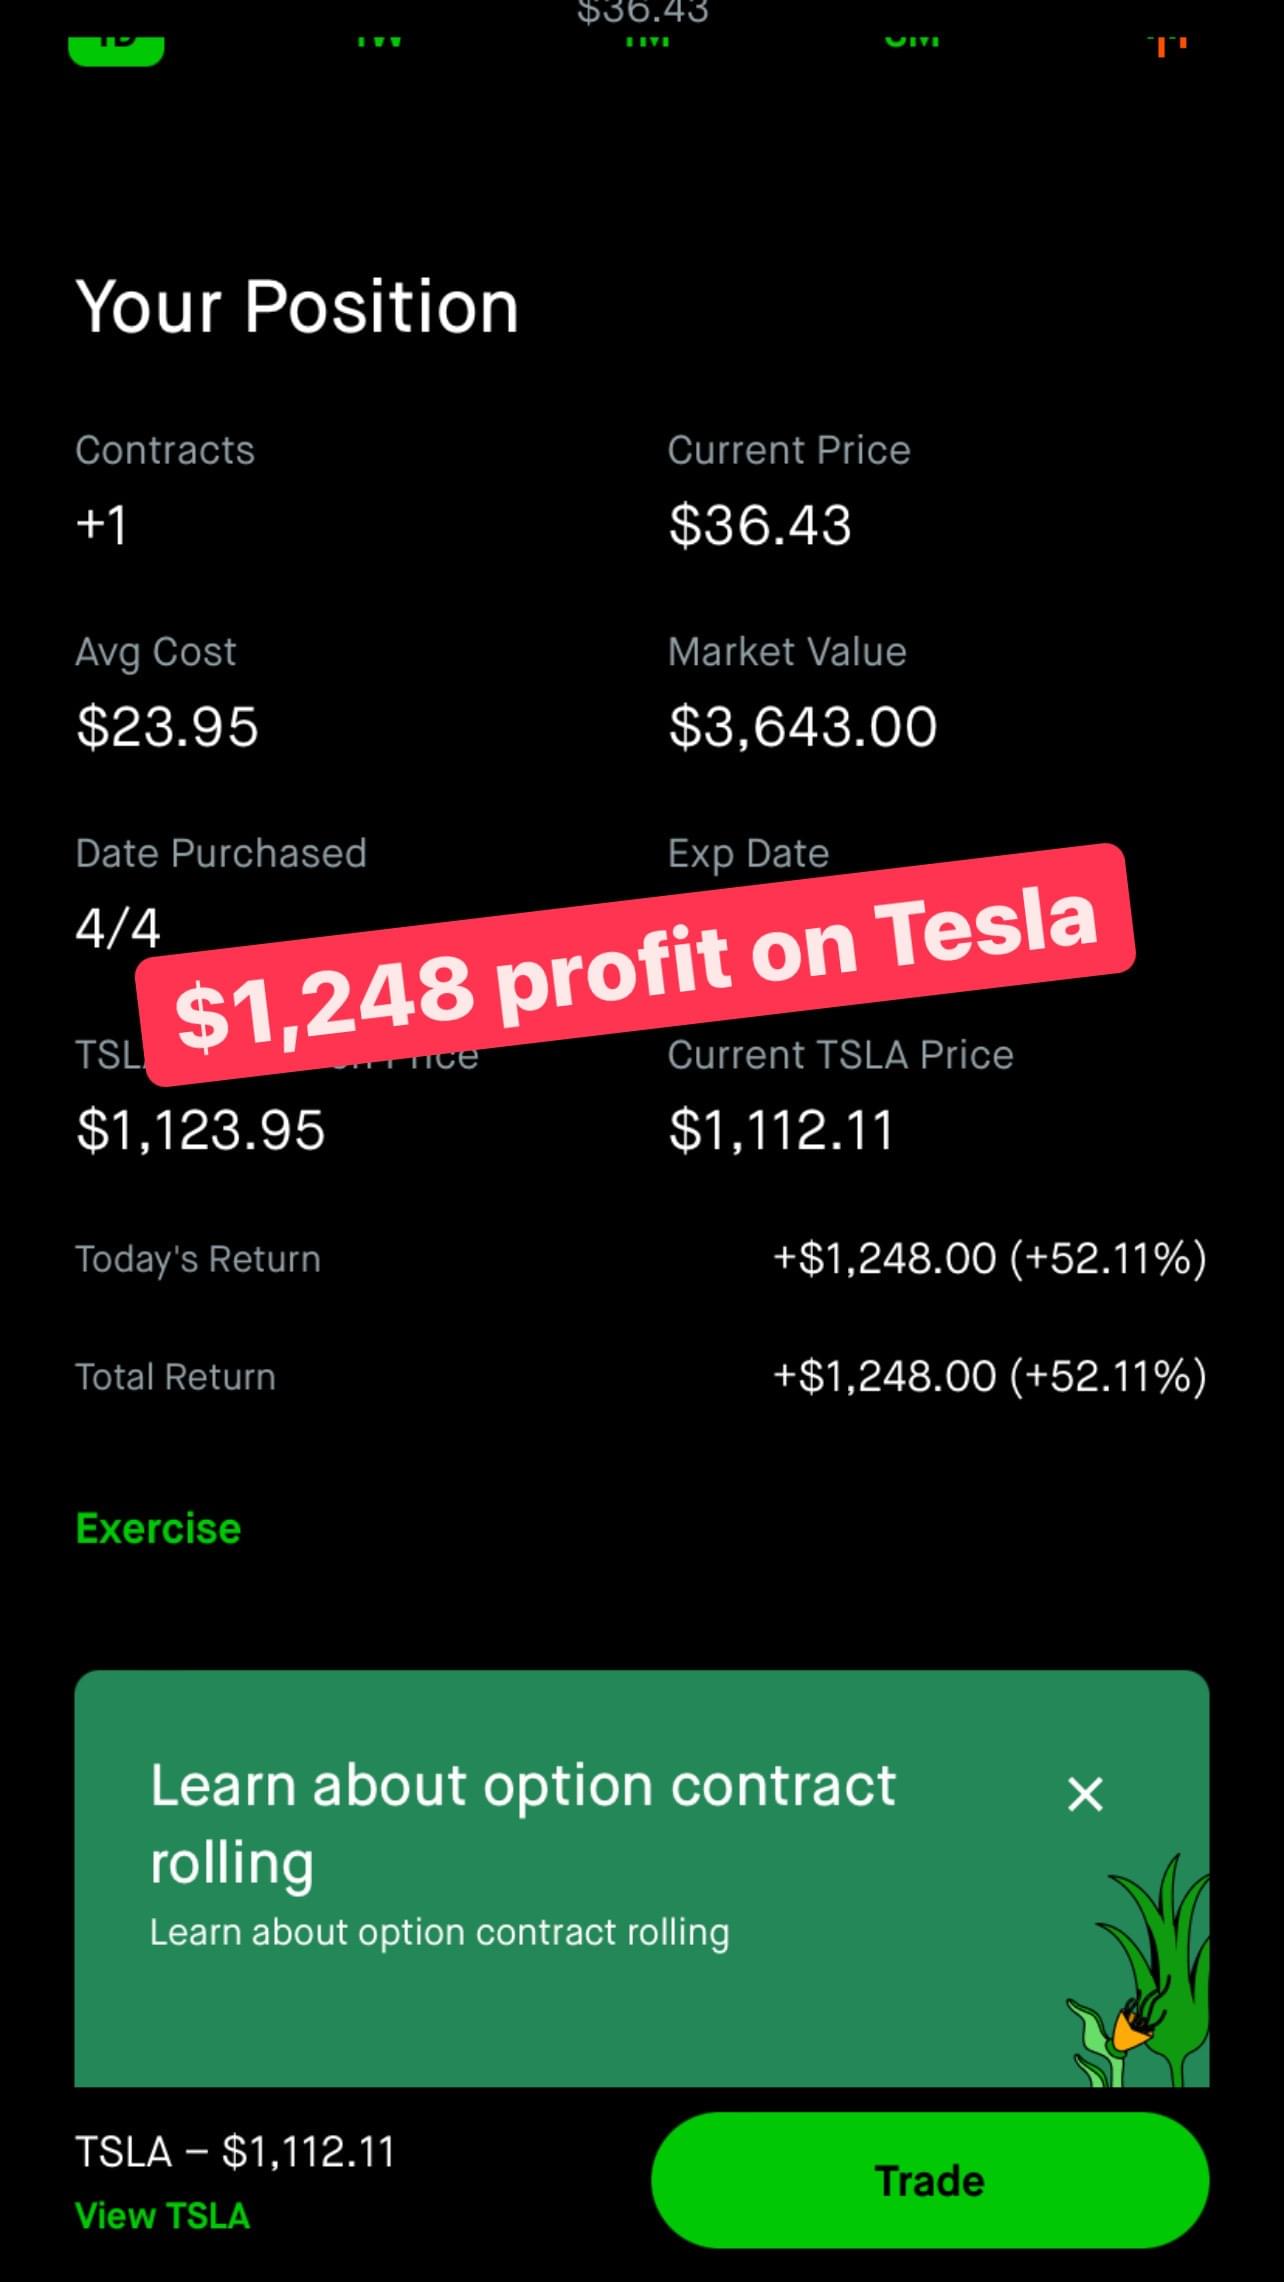Tap the $23.95 Avg Cost figure
This screenshot has width=1284, height=2282.
[x=167, y=727]
